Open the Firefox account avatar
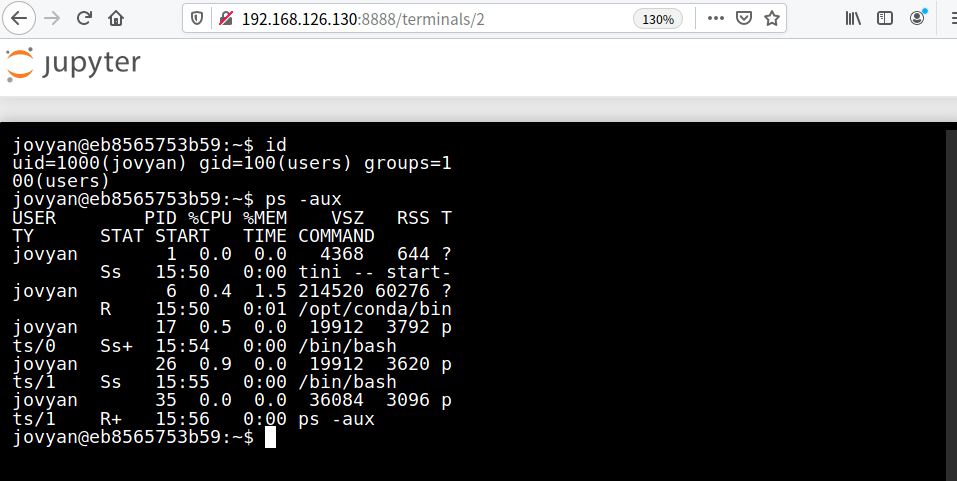957x481 pixels. tap(917, 18)
